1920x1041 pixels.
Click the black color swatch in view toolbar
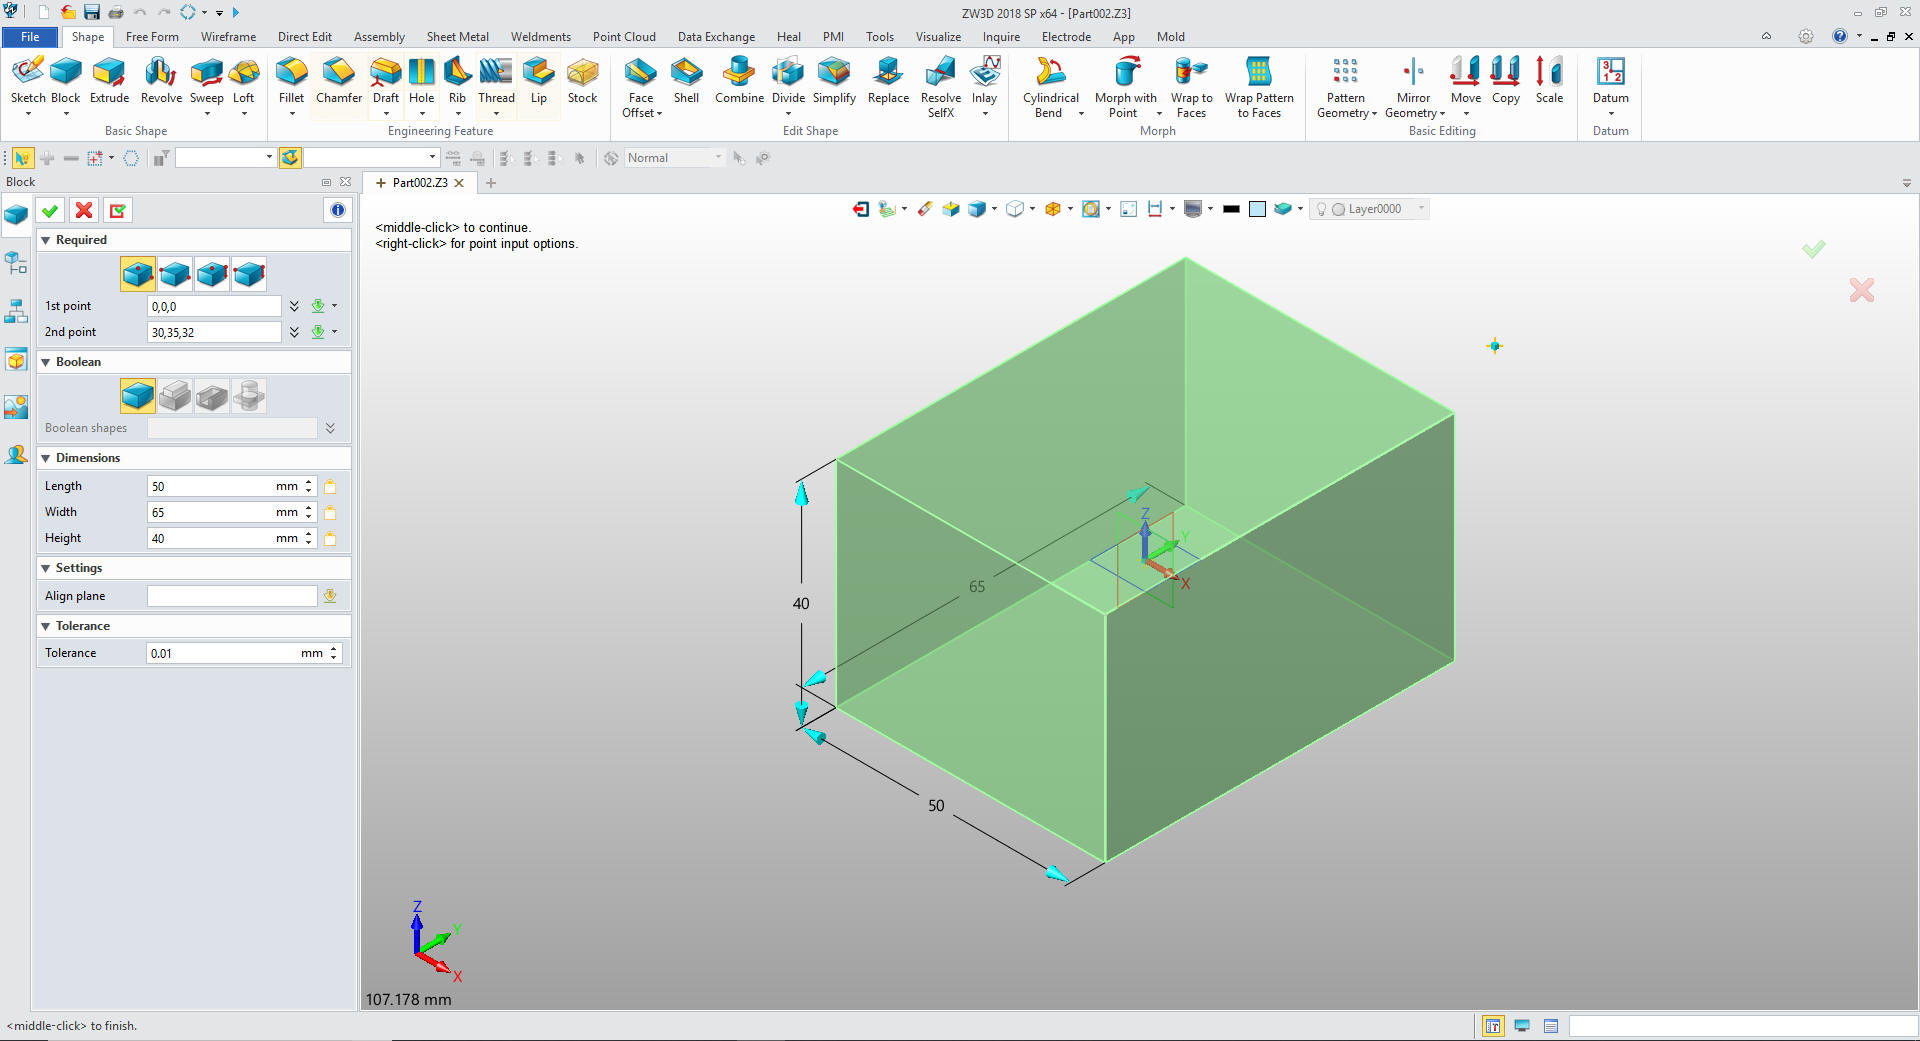[1231, 209]
